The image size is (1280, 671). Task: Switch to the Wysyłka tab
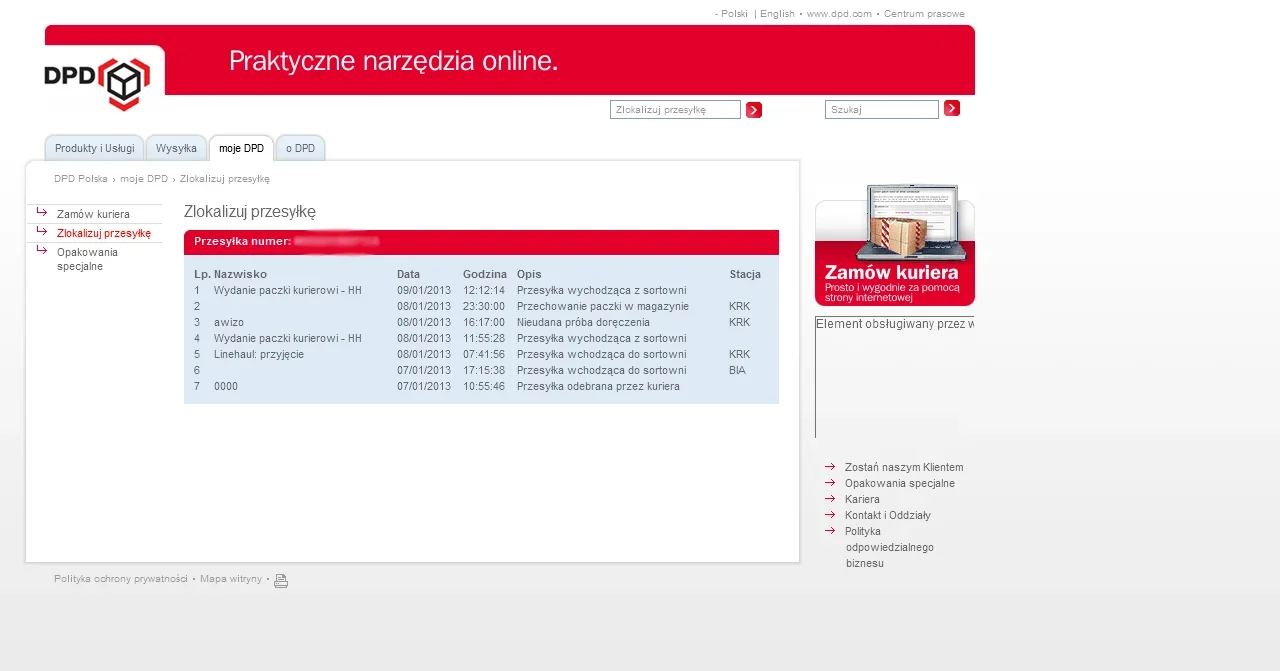coord(176,149)
